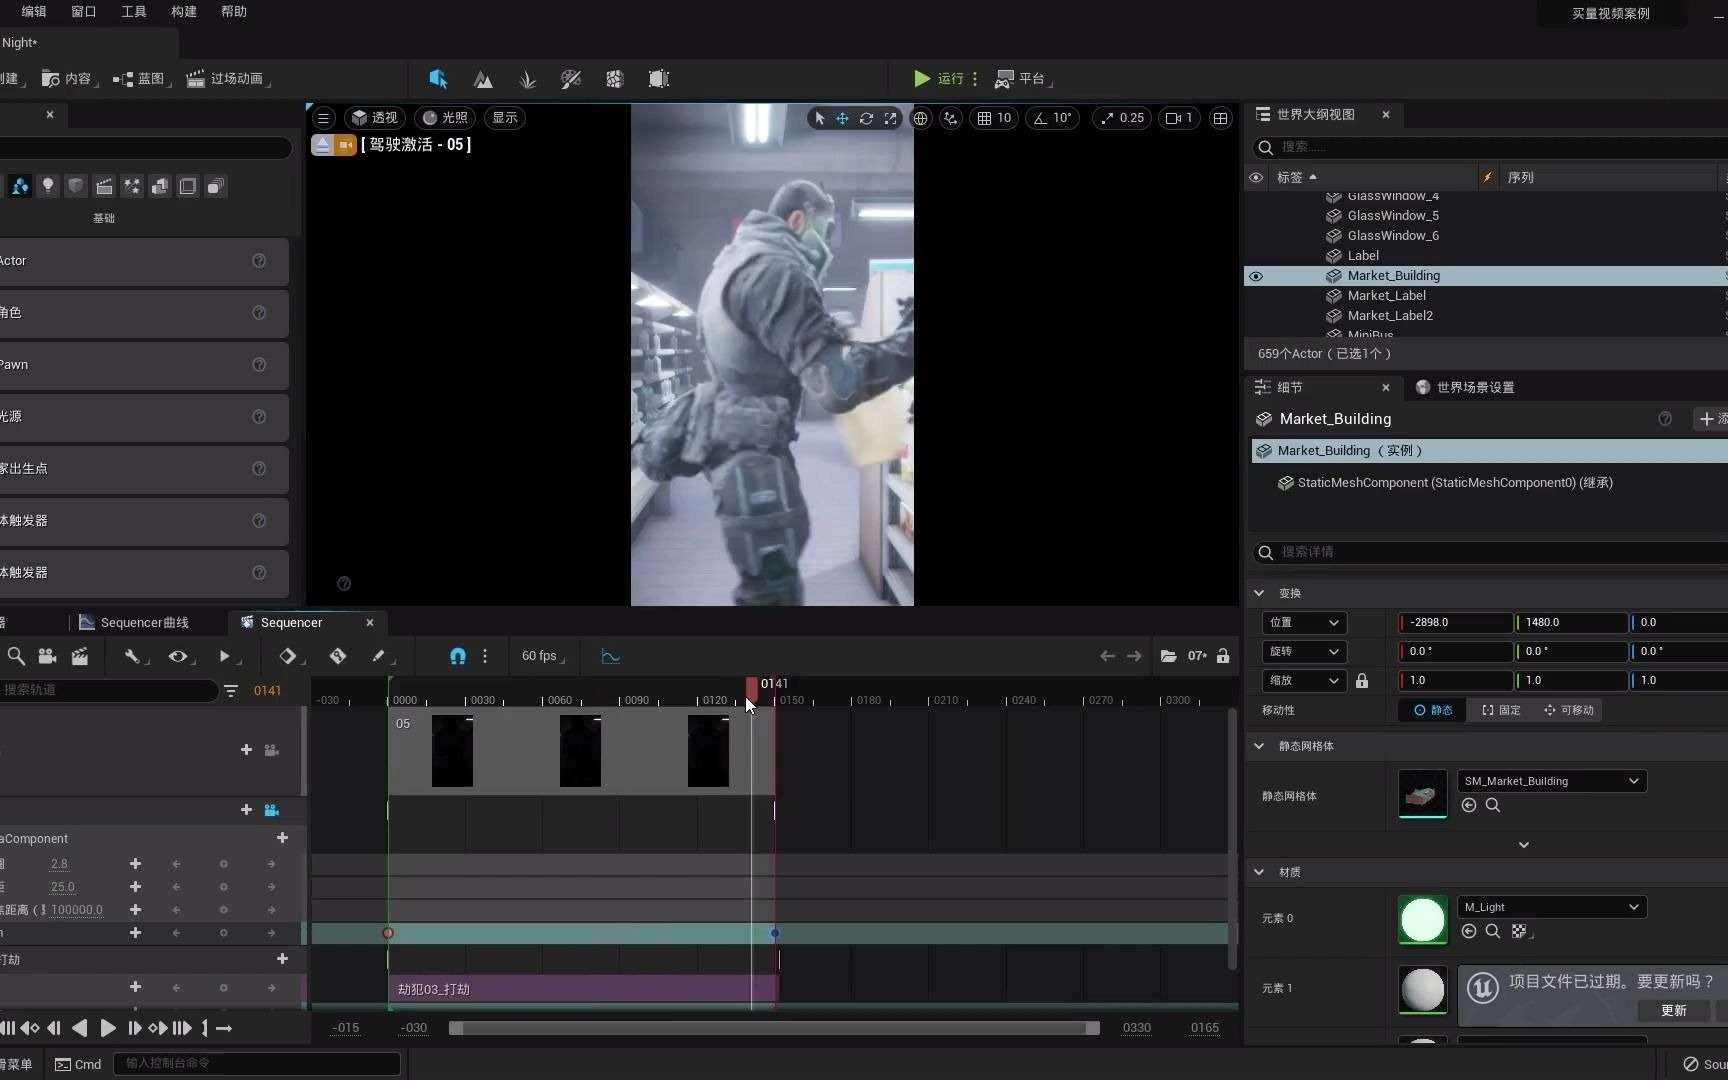This screenshot has width=1728, height=1080.
Task: Open the Perspective view mode dropdown
Action: pyautogui.click(x=375, y=118)
